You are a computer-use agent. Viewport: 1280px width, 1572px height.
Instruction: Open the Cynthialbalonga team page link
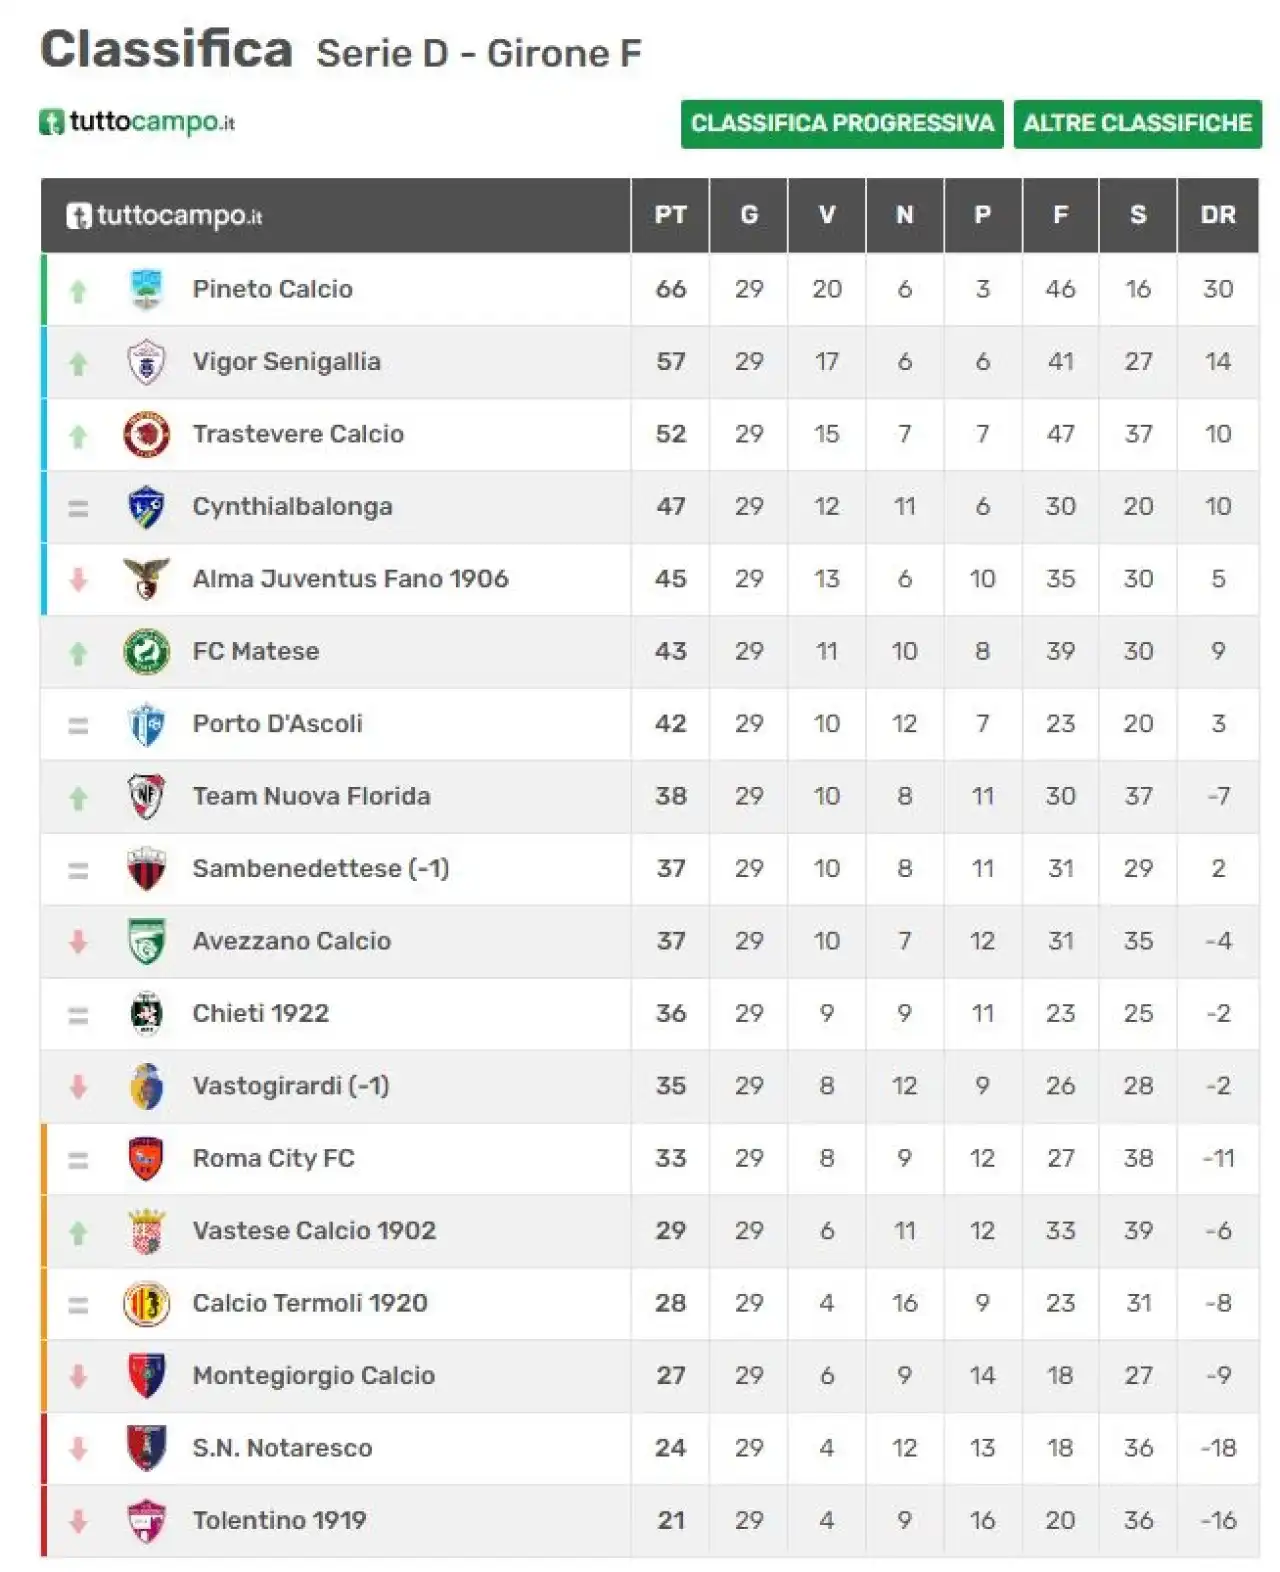[x=292, y=507]
